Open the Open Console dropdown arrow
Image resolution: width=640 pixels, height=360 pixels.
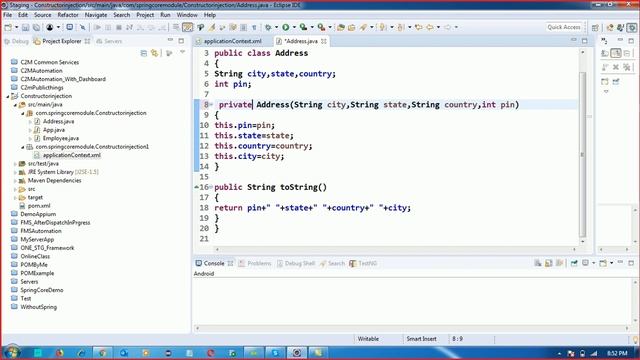point(611,263)
